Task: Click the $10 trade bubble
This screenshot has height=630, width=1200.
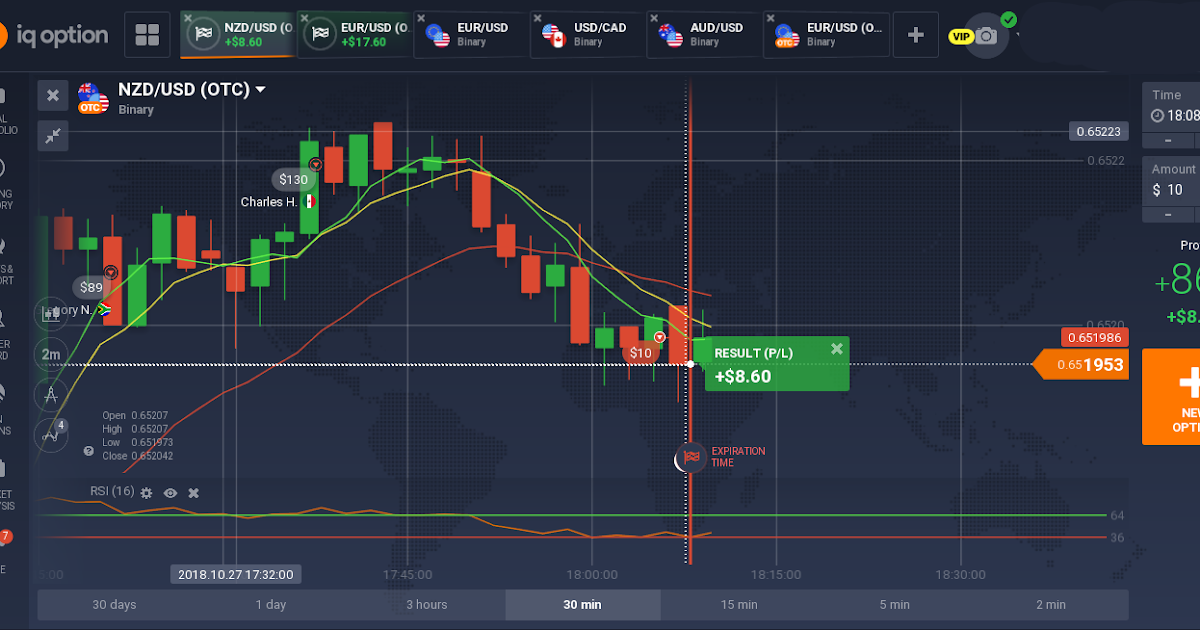Action: 641,353
